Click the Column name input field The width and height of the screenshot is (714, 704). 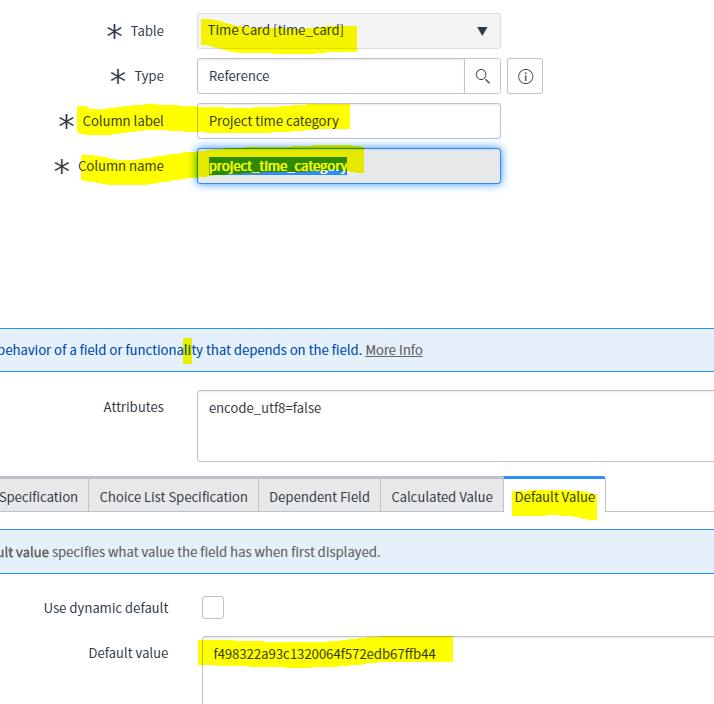click(x=349, y=166)
